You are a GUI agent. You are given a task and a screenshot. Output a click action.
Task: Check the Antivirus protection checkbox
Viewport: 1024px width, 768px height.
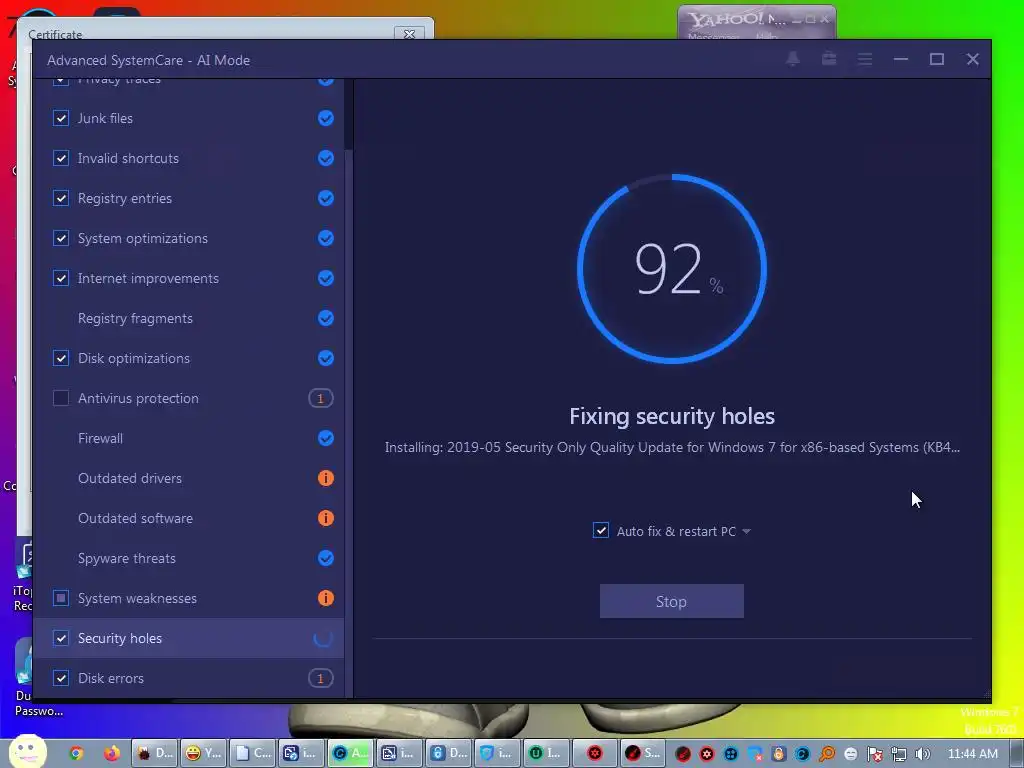click(x=61, y=398)
